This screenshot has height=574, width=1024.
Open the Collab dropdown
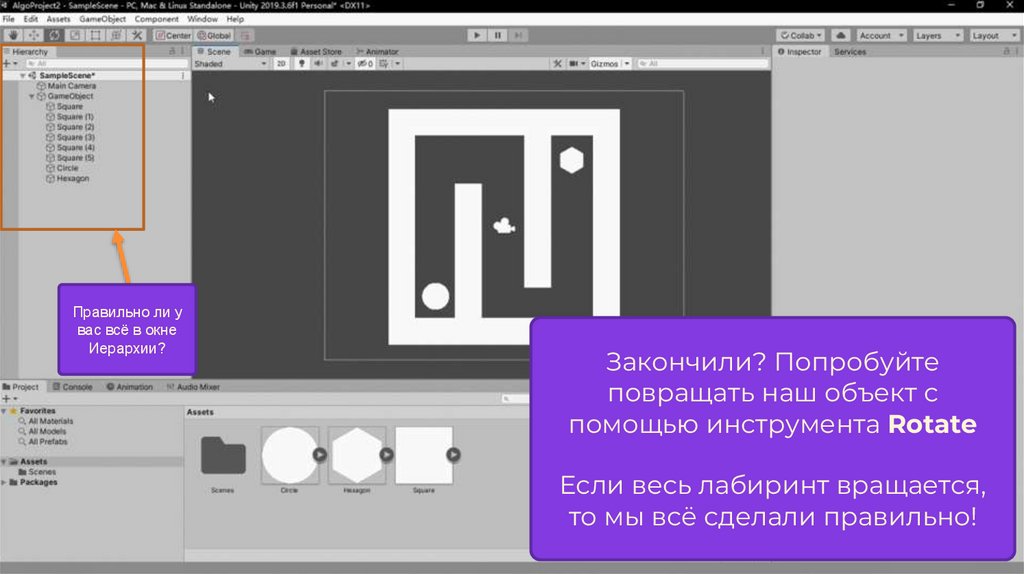coord(801,35)
